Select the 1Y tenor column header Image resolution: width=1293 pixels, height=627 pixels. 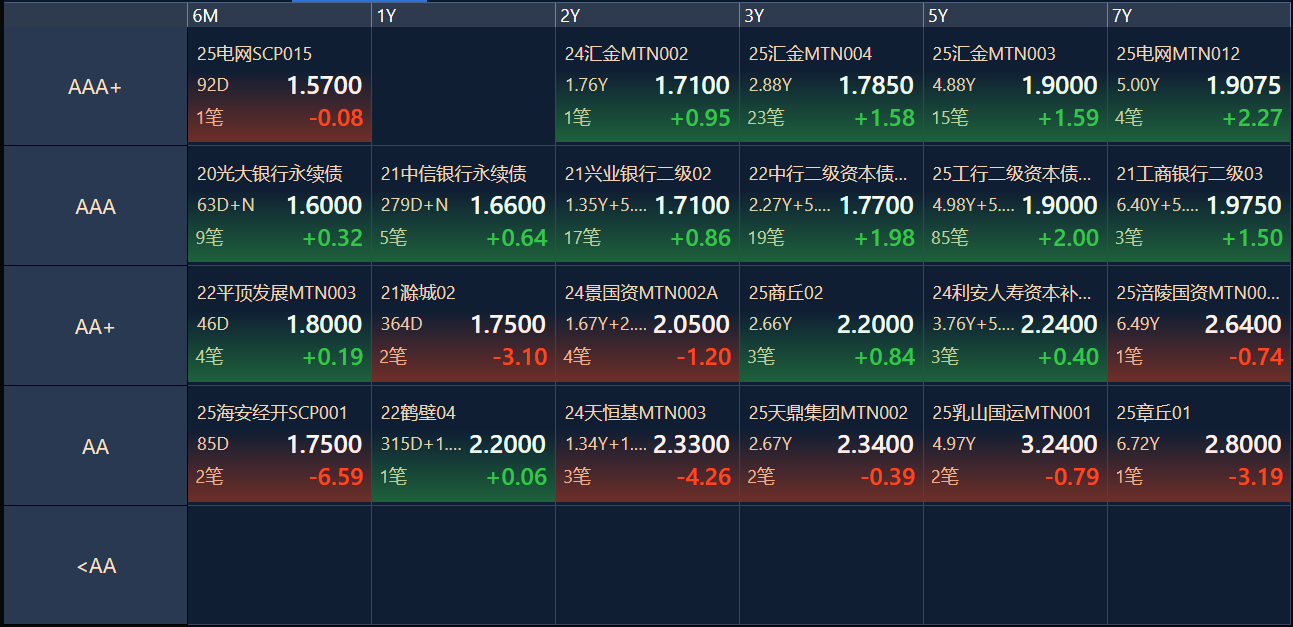(463, 15)
